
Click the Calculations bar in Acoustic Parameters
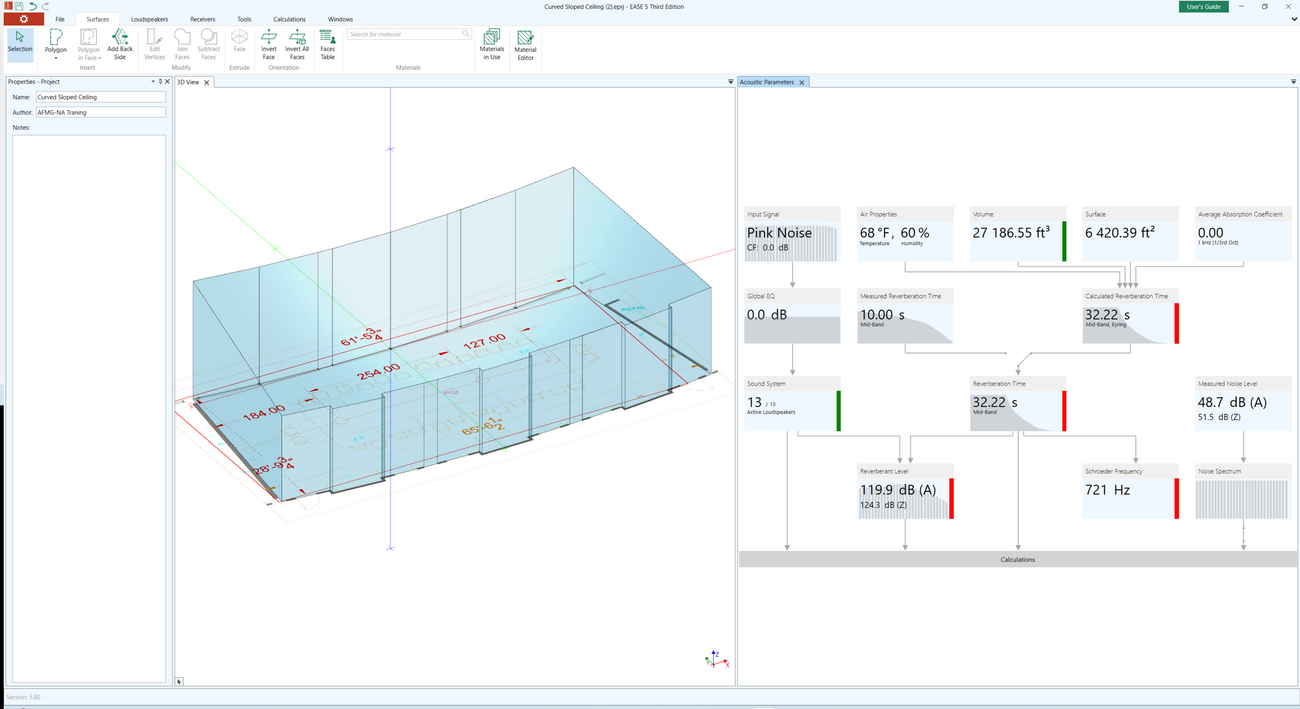pyautogui.click(x=1017, y=560)
